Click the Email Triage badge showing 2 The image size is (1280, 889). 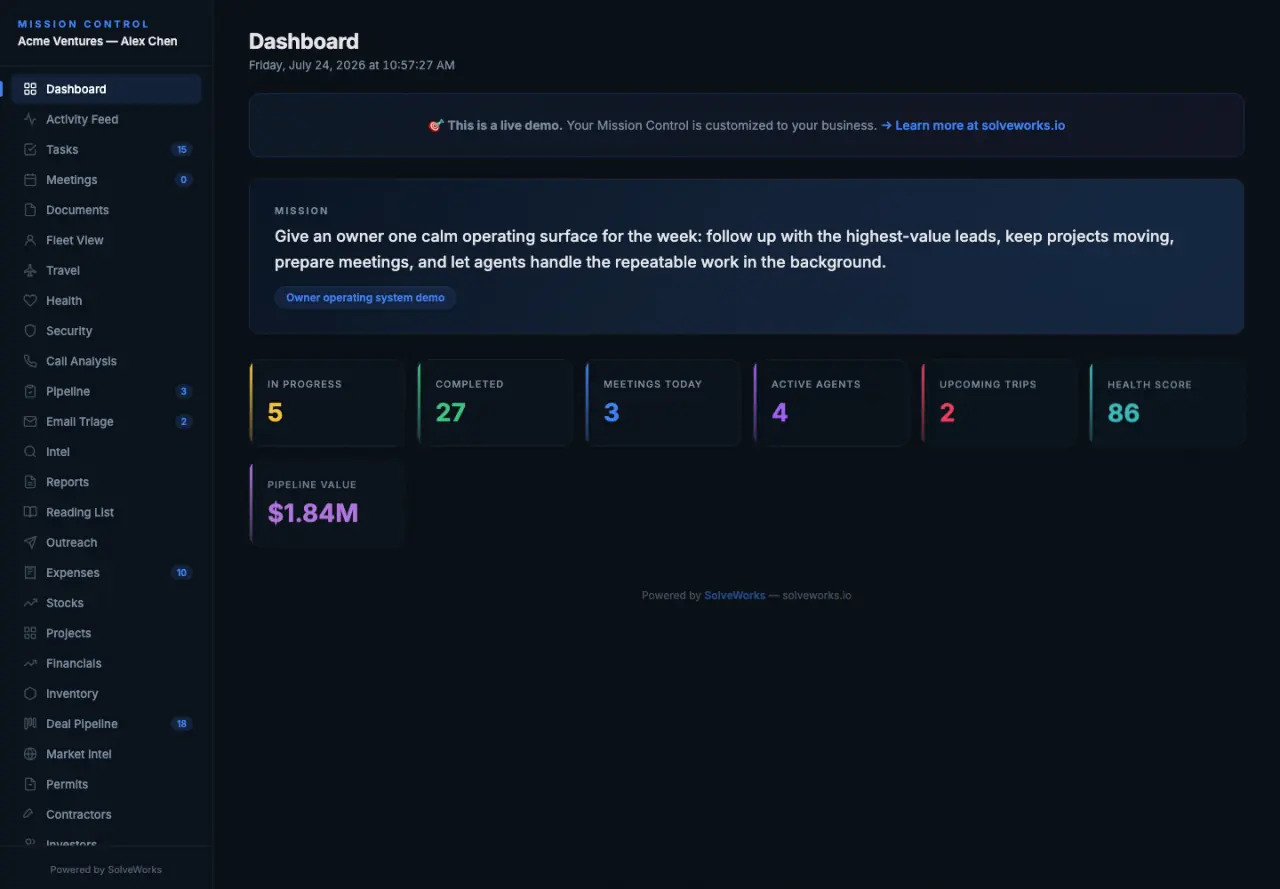point(183,422)
